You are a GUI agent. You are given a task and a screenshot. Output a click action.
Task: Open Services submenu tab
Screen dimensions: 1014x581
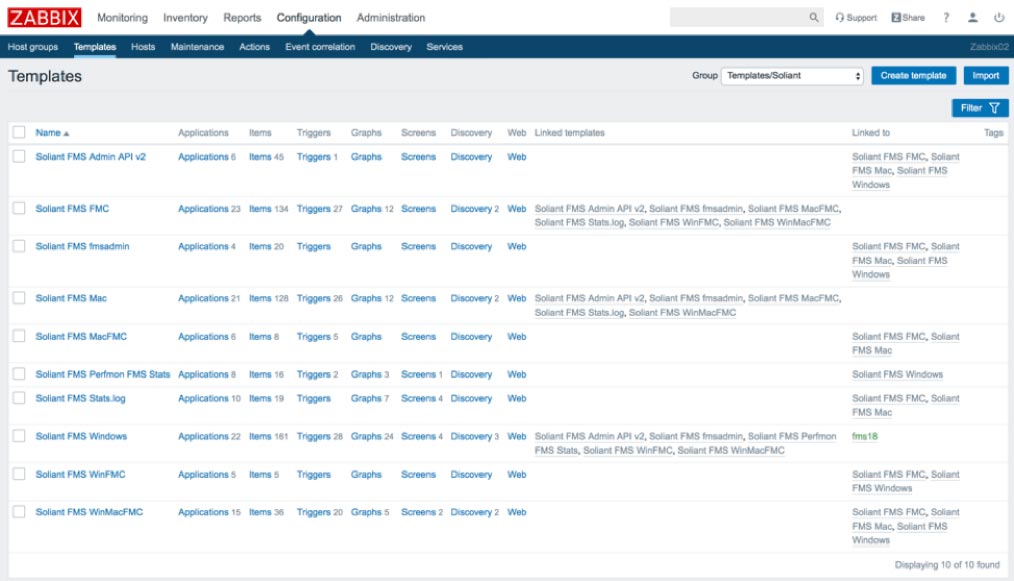tap(444, 47)
